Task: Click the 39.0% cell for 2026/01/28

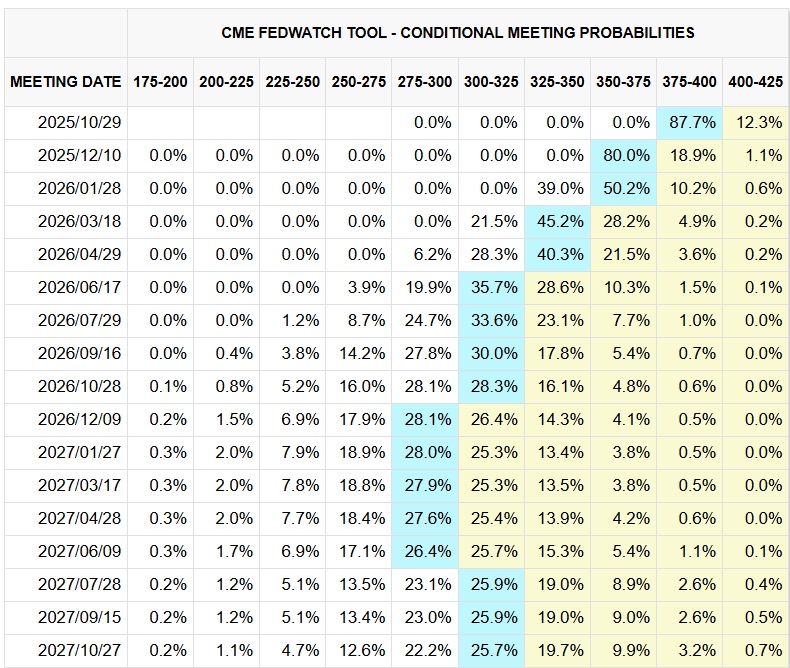Action: point(558,188)
